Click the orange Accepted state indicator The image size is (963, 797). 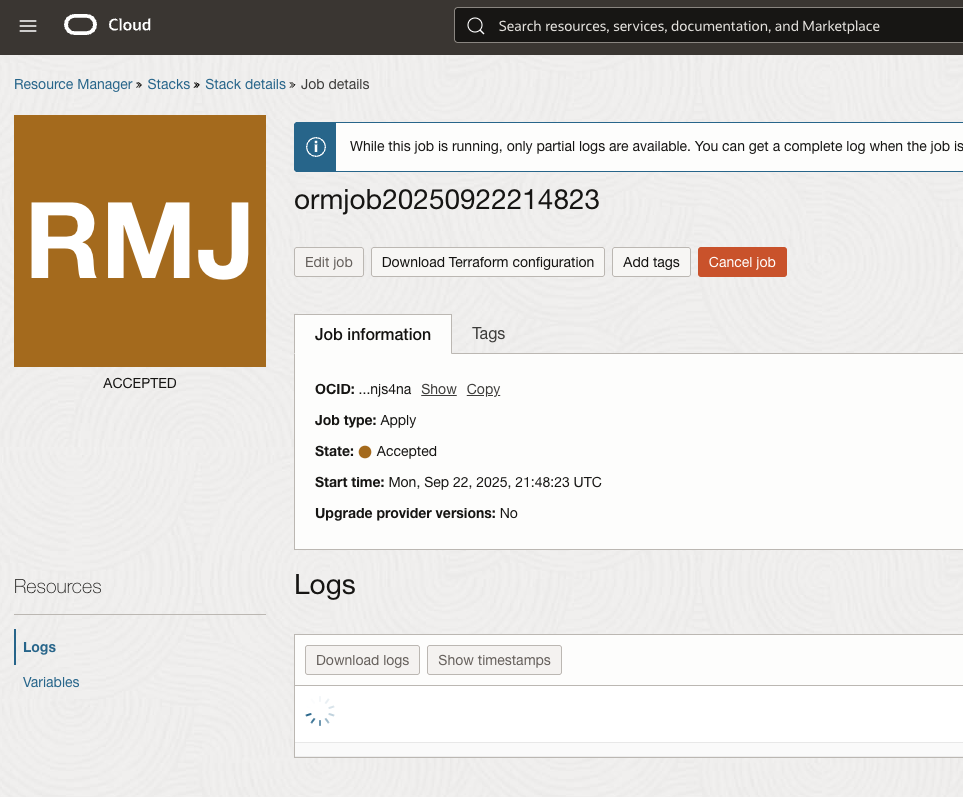[365, 452]
